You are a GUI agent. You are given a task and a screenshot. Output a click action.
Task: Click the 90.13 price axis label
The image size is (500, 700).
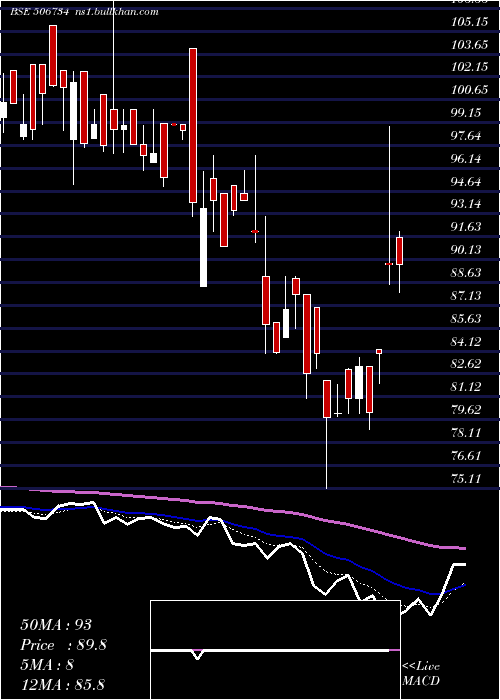[x=467, y=249]
